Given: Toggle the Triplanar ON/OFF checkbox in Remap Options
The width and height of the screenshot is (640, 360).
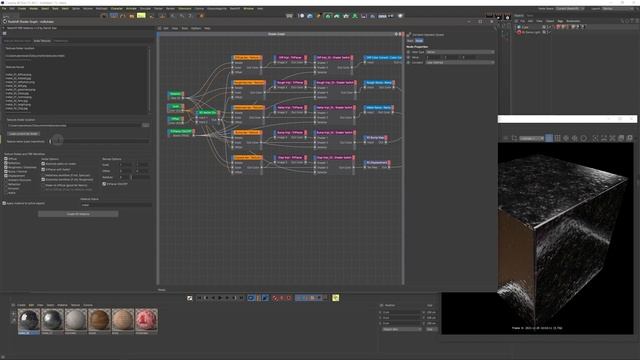Looking at the screenshot, I should (104, 184).
